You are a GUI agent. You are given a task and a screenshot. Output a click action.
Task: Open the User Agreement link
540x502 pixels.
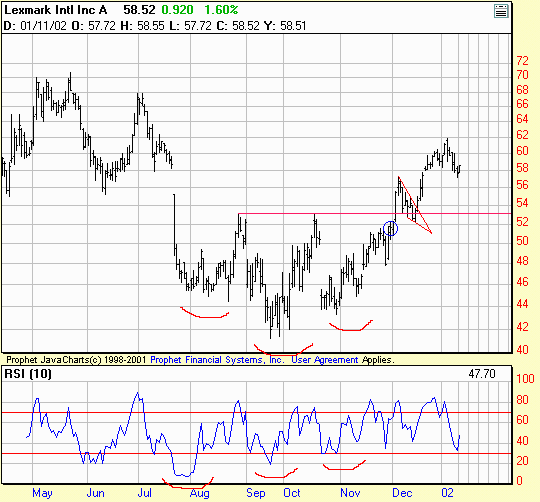[x=325, y=360]
